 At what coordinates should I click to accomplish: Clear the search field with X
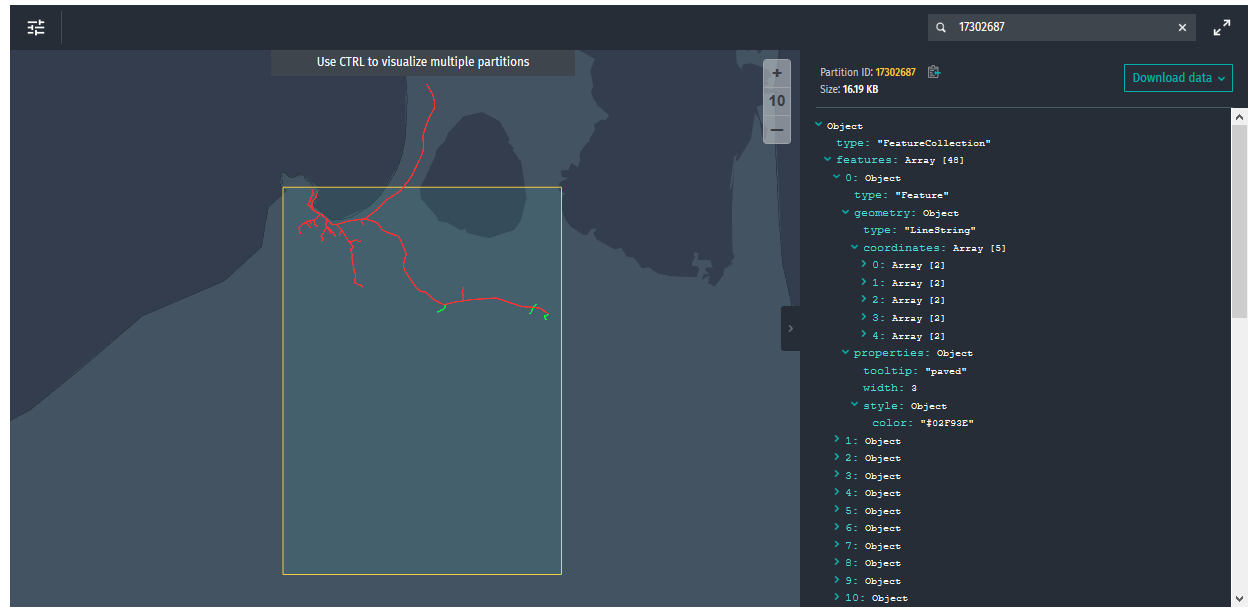tap(1182, 28)
